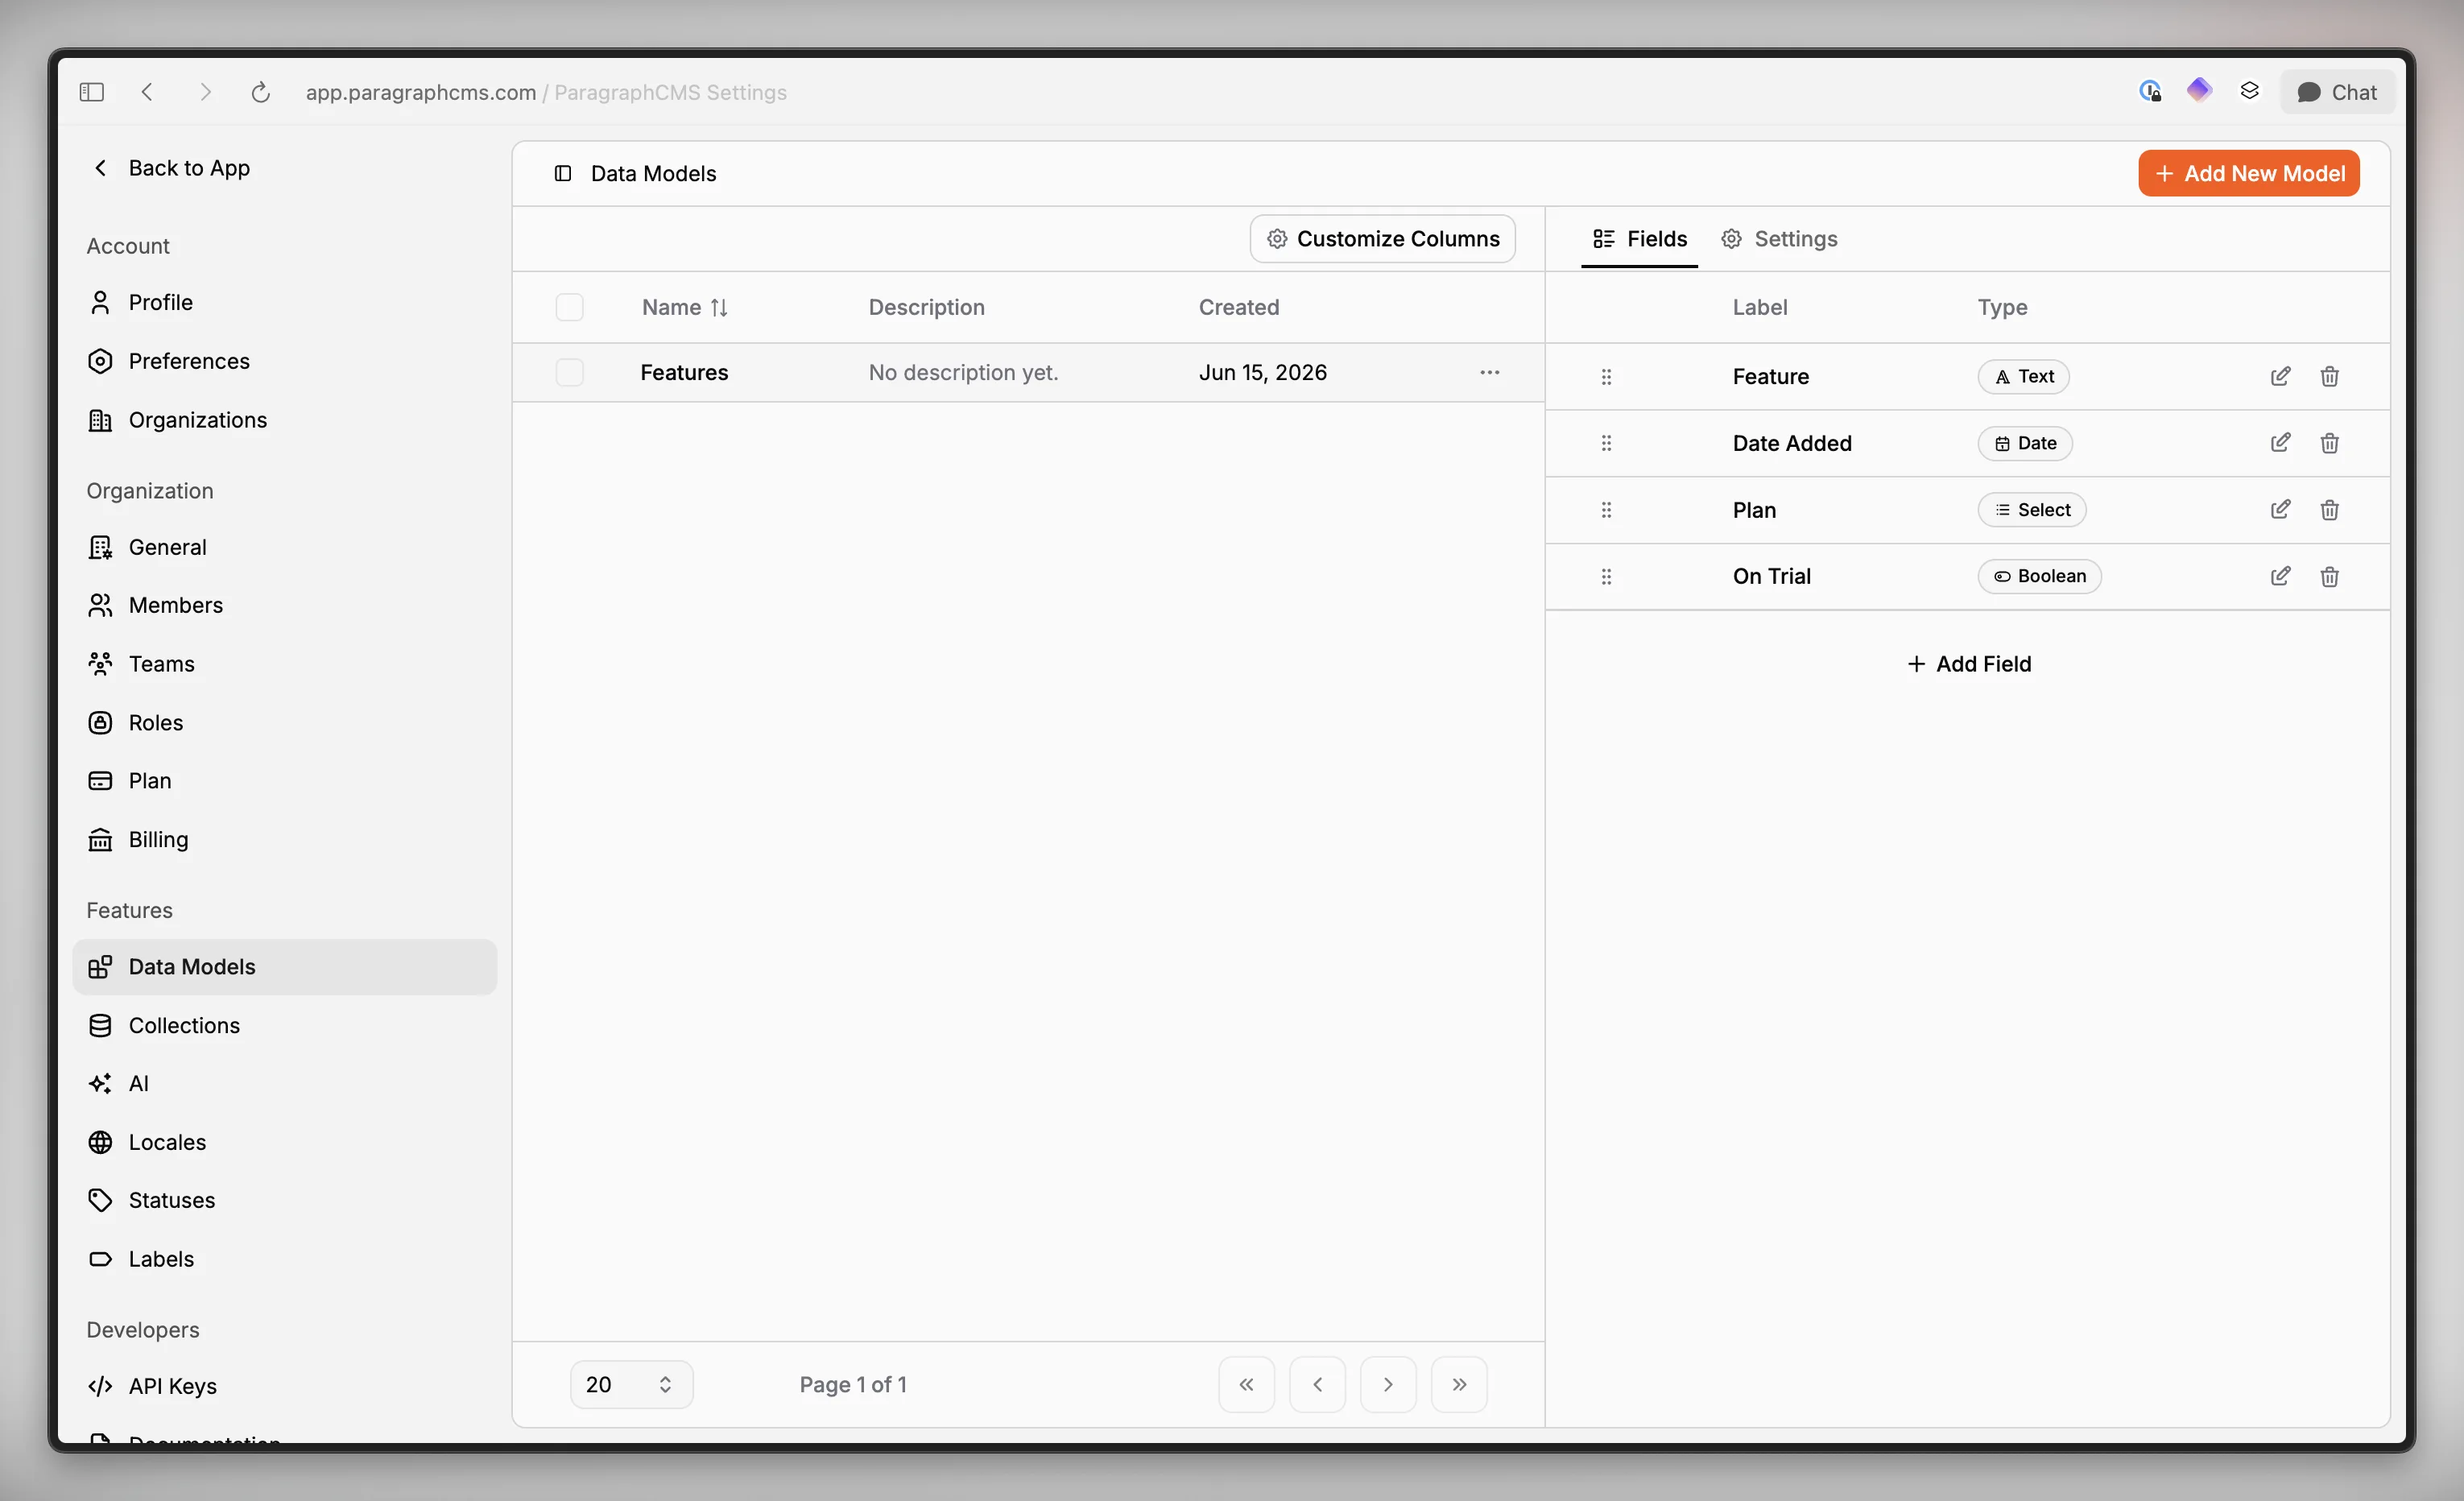Click Add New Model button
The width and height of the screenshot is (2464, 1501).
pyautogui.click(x=2248, y=173)
